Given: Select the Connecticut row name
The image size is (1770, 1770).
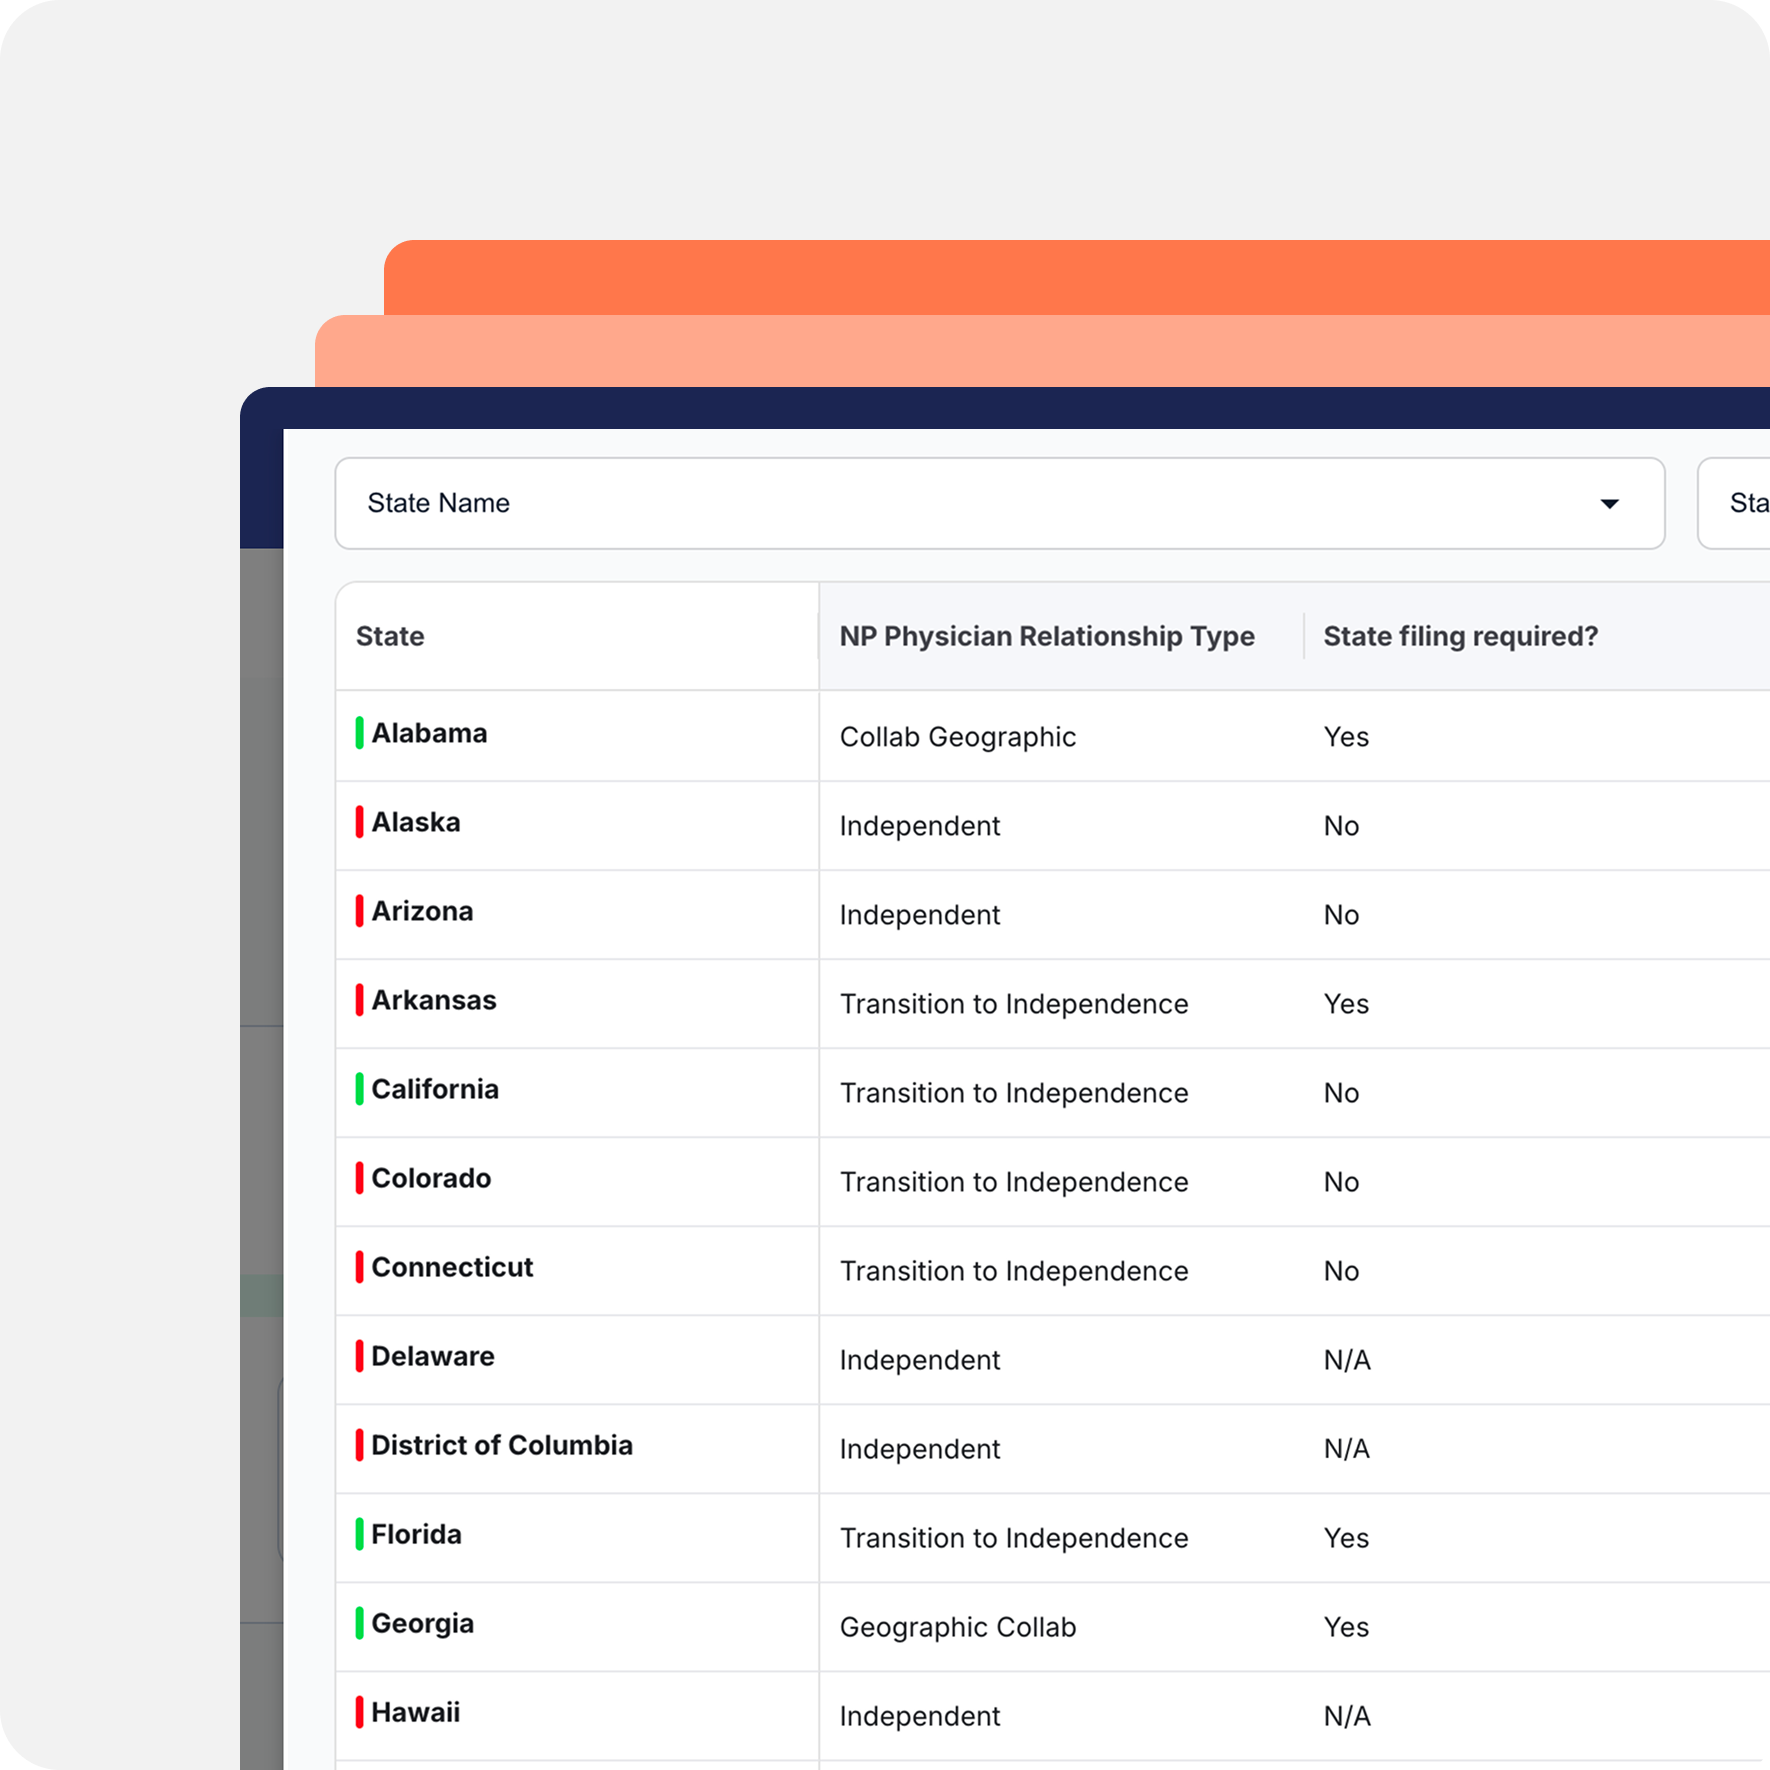Looking at the screenshot, I should [452, 1267].
